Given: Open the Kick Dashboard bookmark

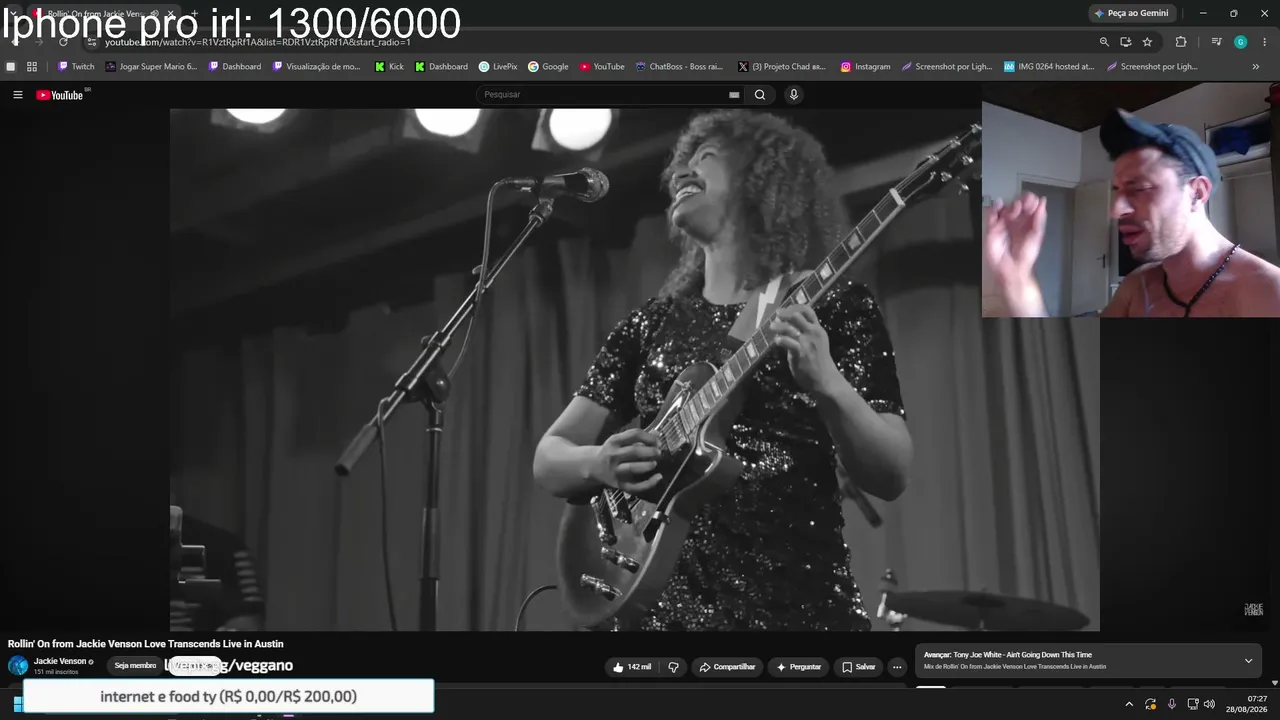Looking at the screenshot, I should coord(441,67).
